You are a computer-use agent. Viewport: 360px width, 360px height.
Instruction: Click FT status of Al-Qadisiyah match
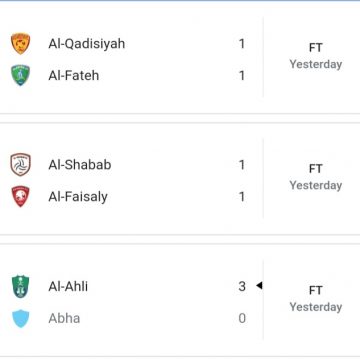pos(316,48)
